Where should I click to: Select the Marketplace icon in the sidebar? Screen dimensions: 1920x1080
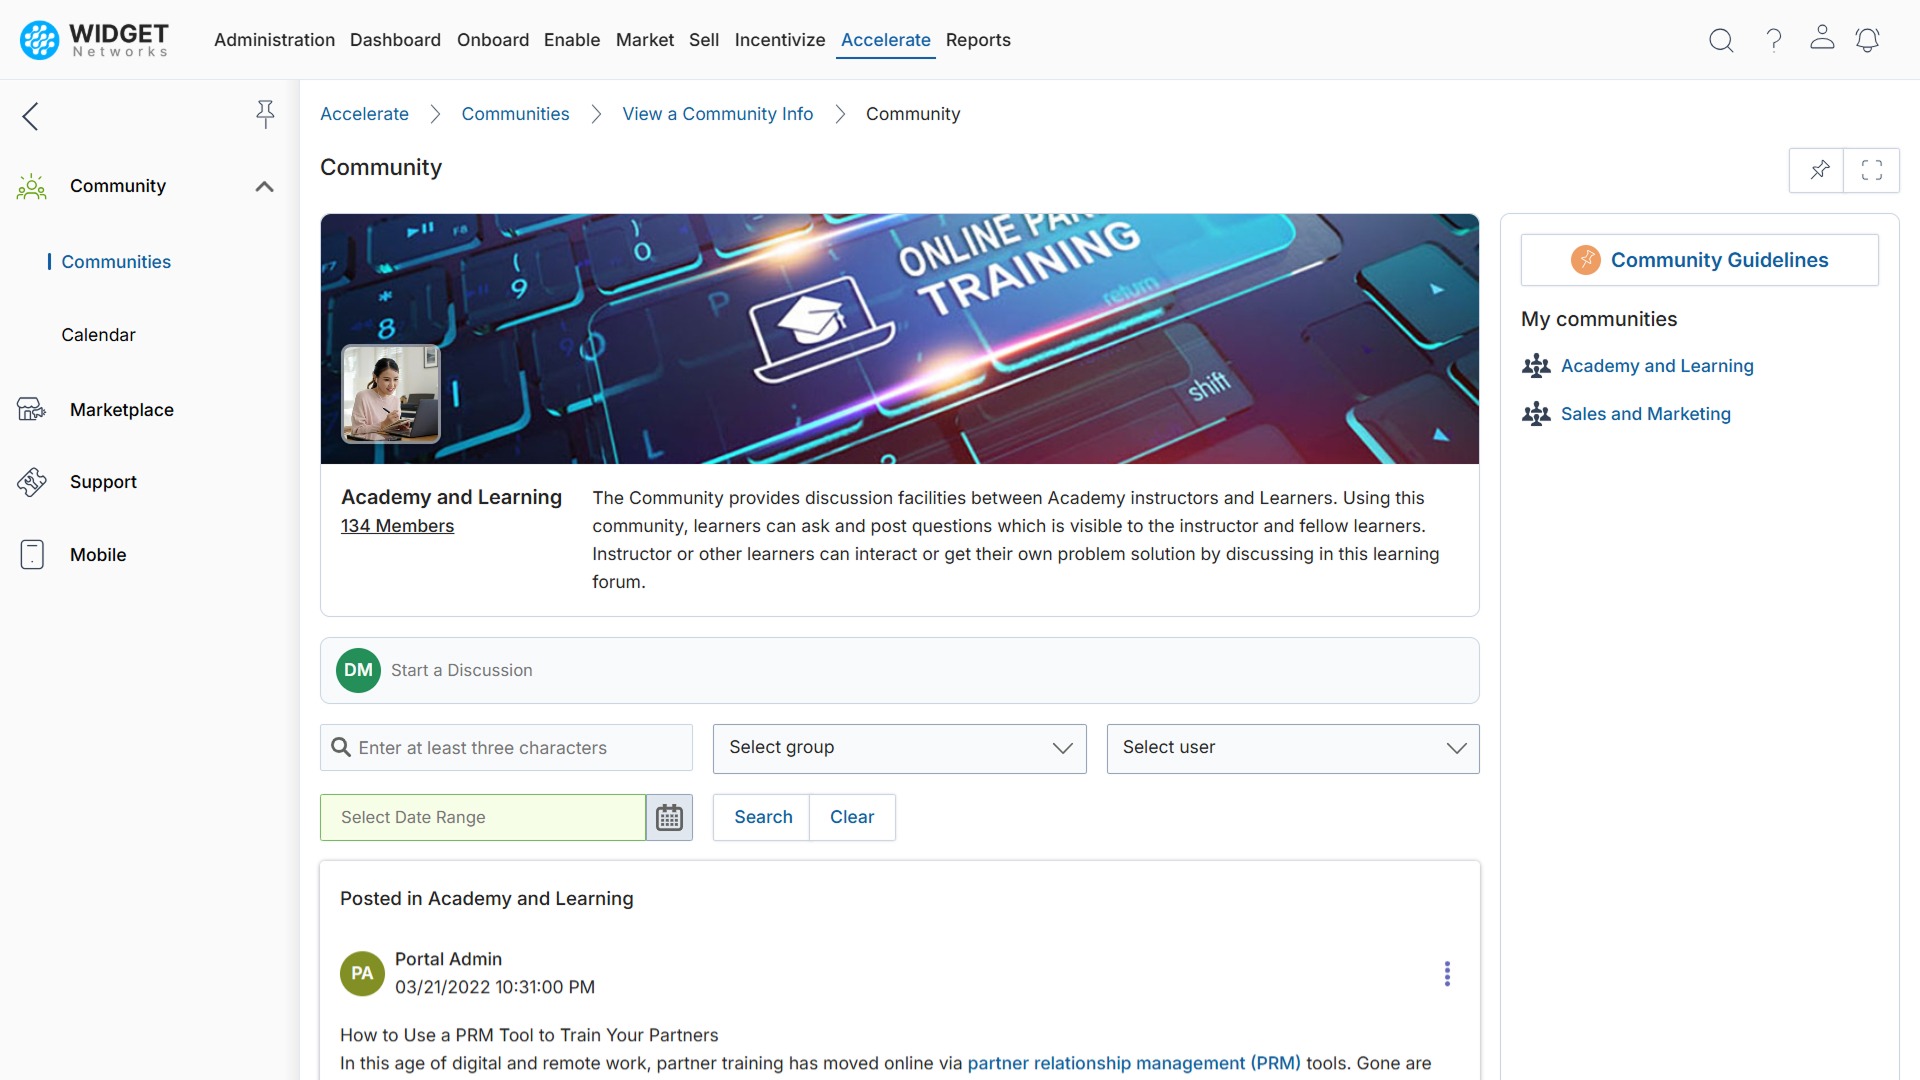pos(31,409)
